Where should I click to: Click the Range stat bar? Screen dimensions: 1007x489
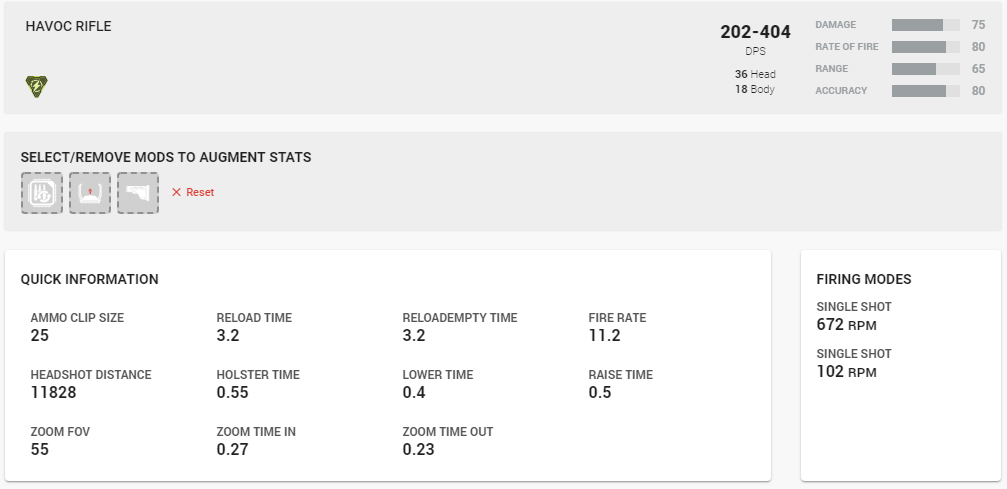[x=925, y=69]
